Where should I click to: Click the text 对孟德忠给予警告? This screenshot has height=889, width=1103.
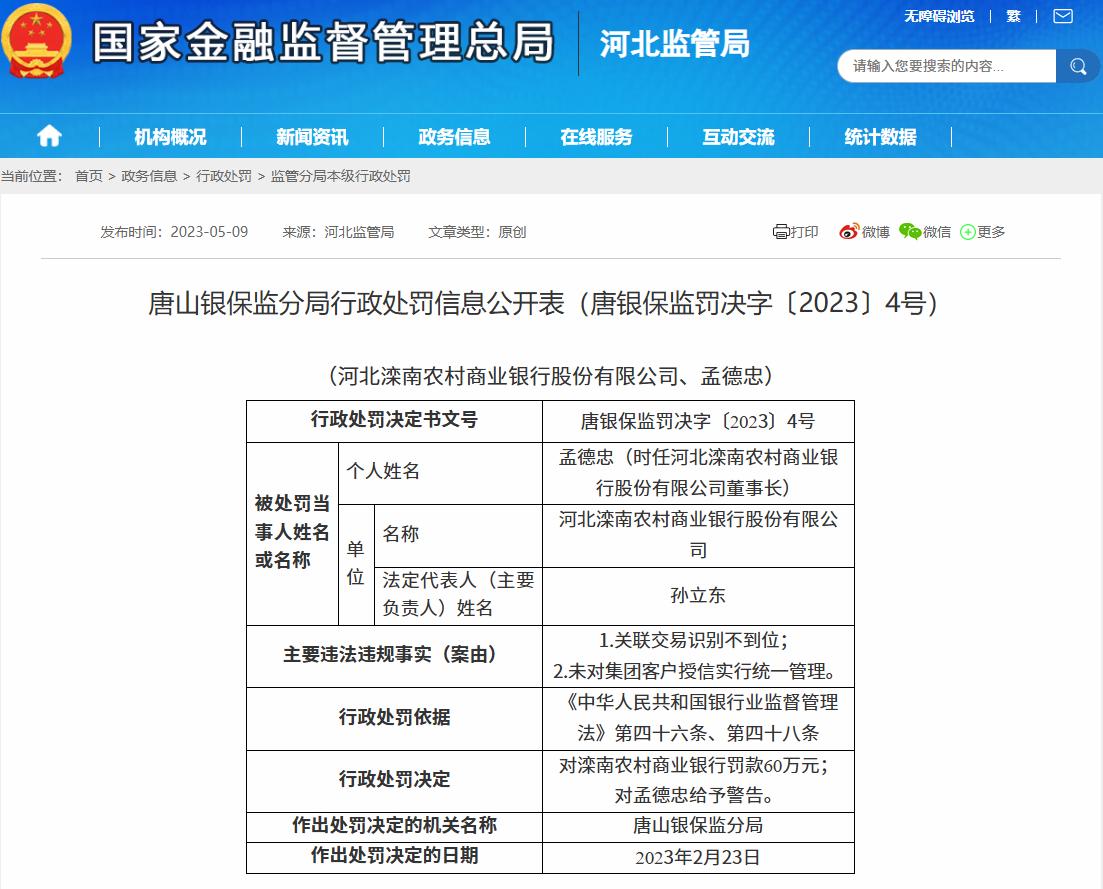694,795
